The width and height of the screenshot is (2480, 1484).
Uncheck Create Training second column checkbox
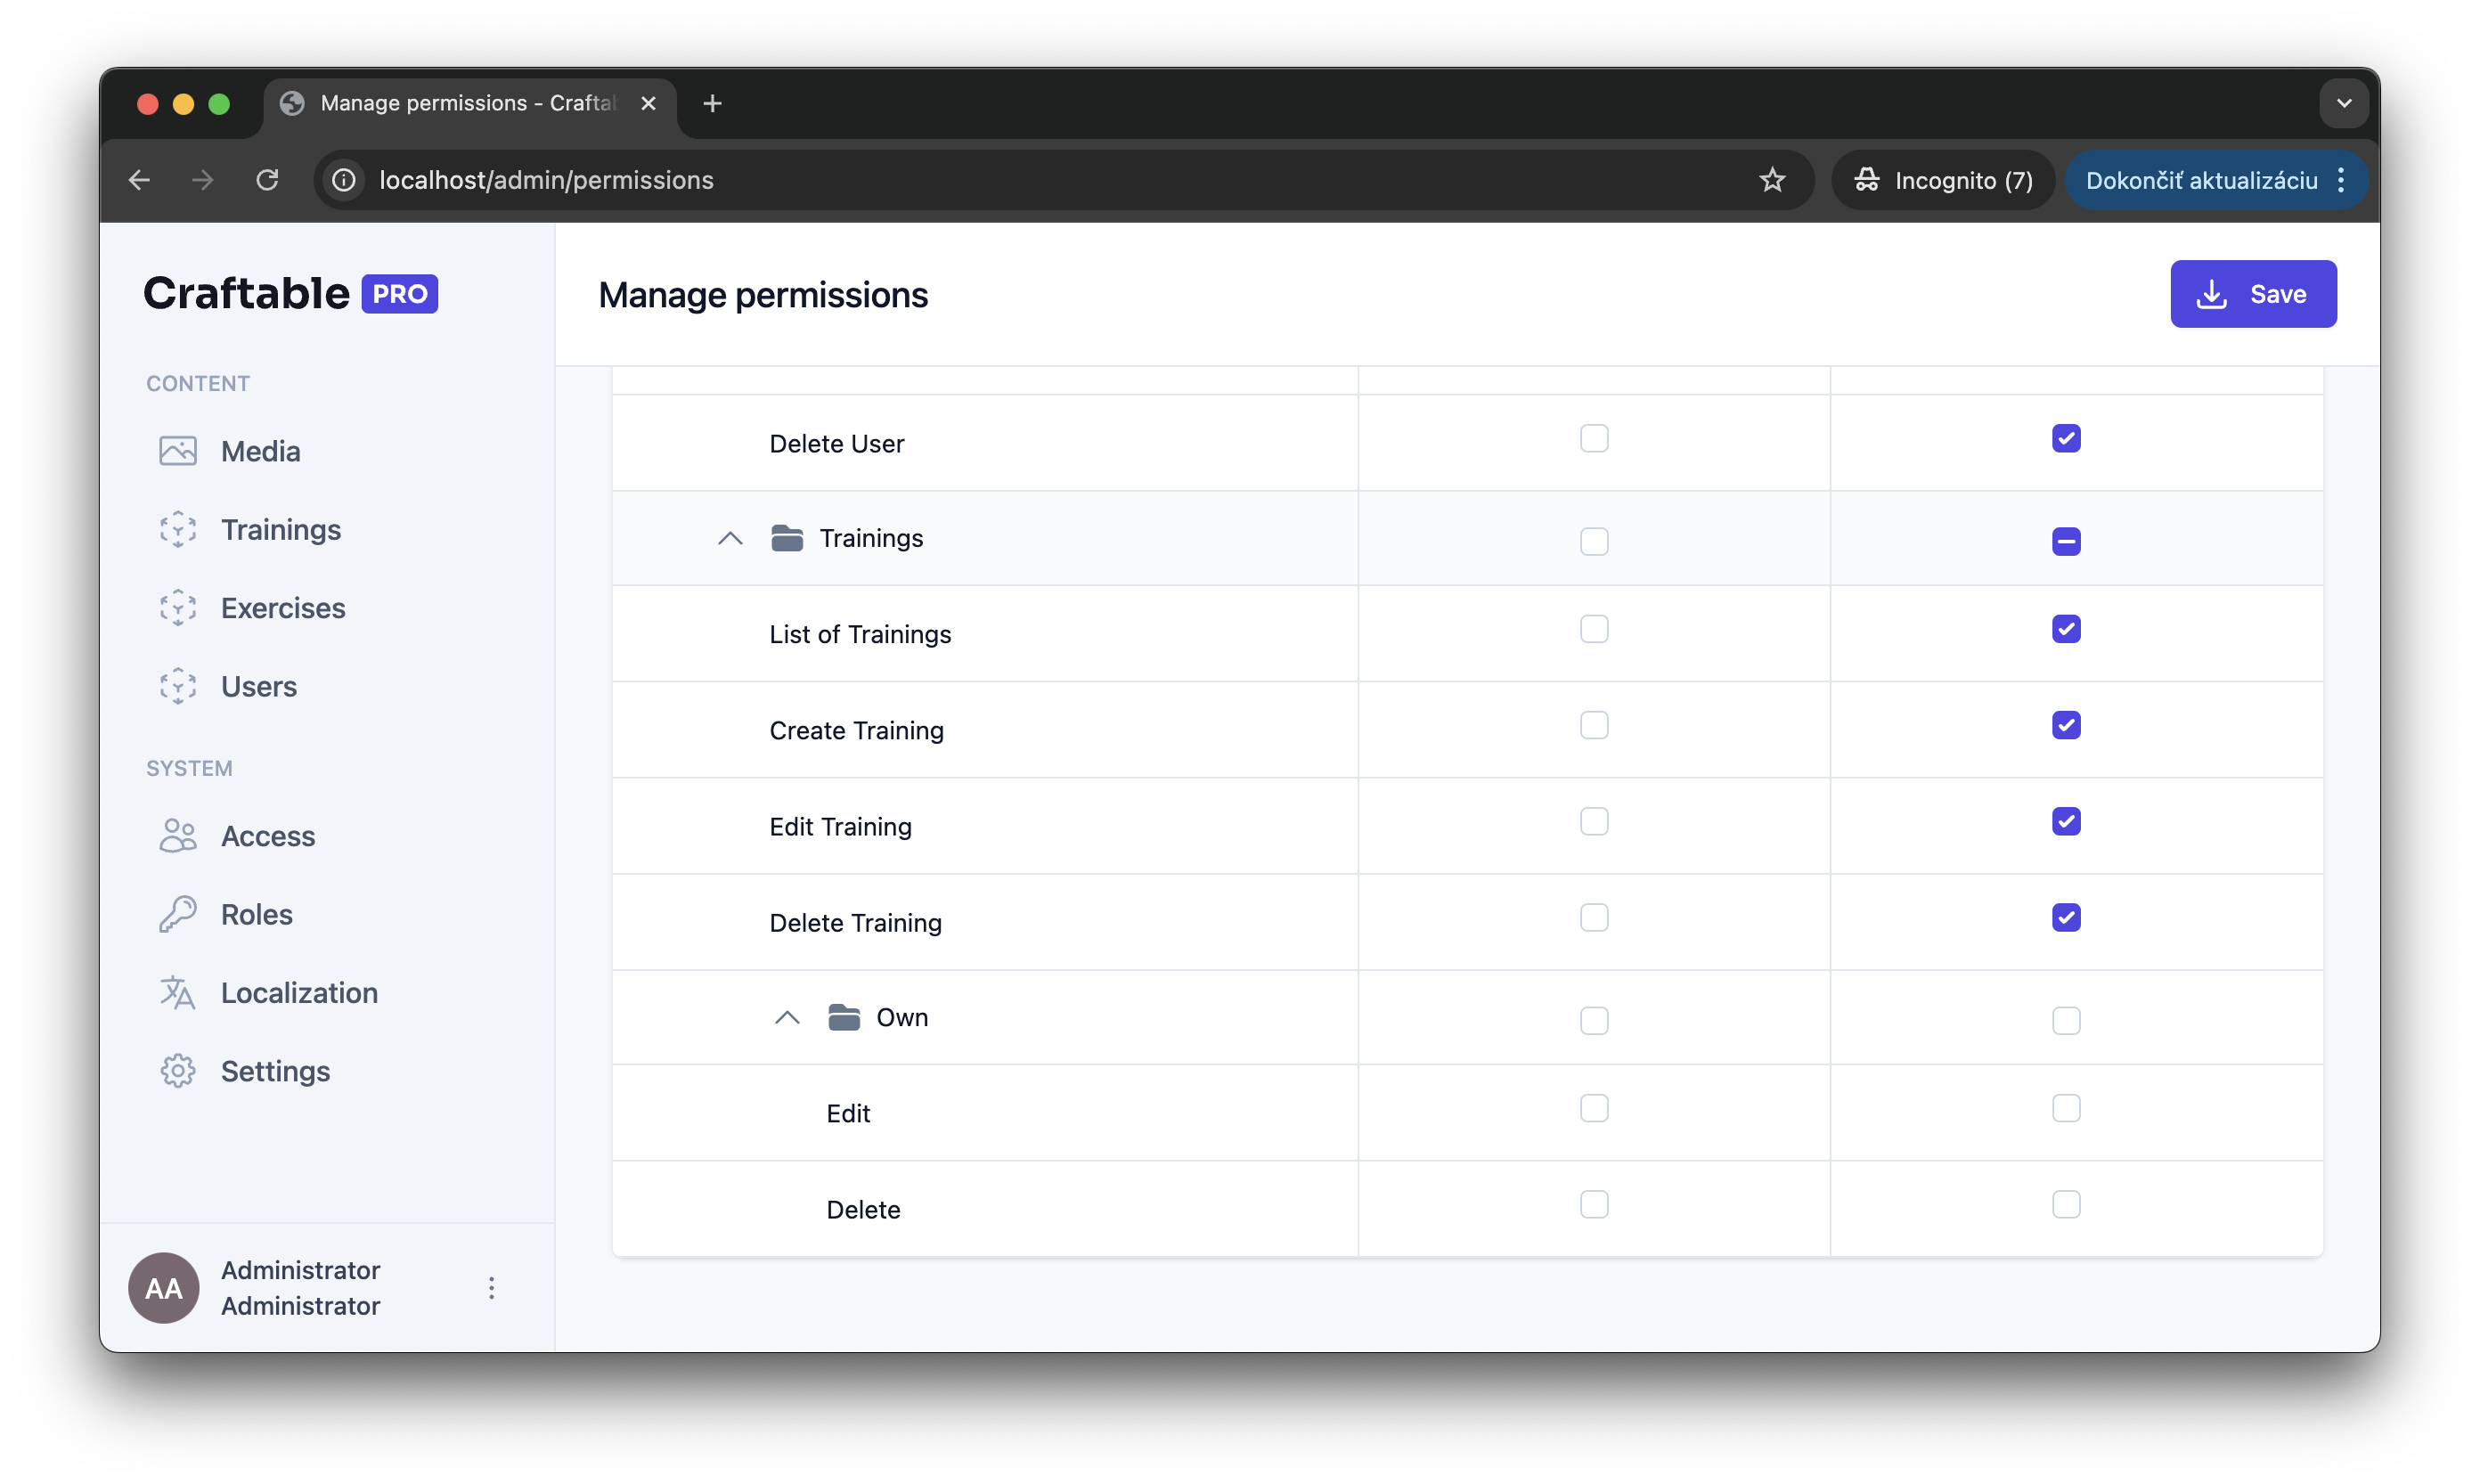2066,725
